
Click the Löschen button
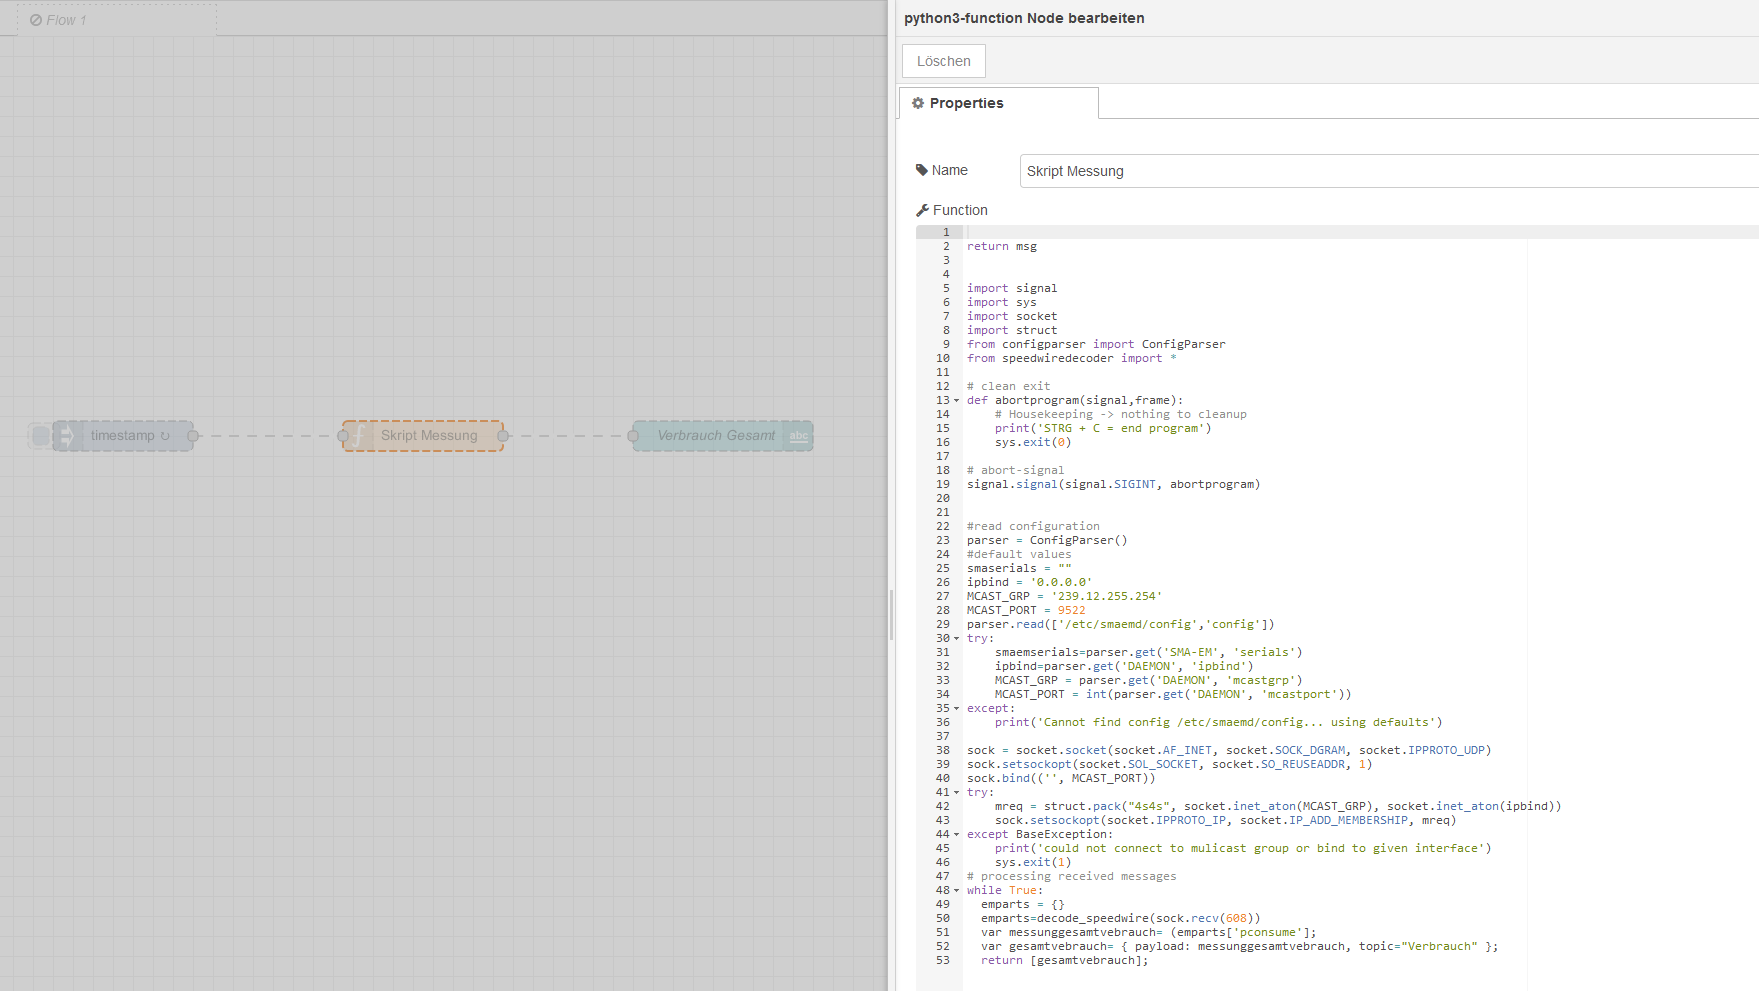[x=944, y=61]
